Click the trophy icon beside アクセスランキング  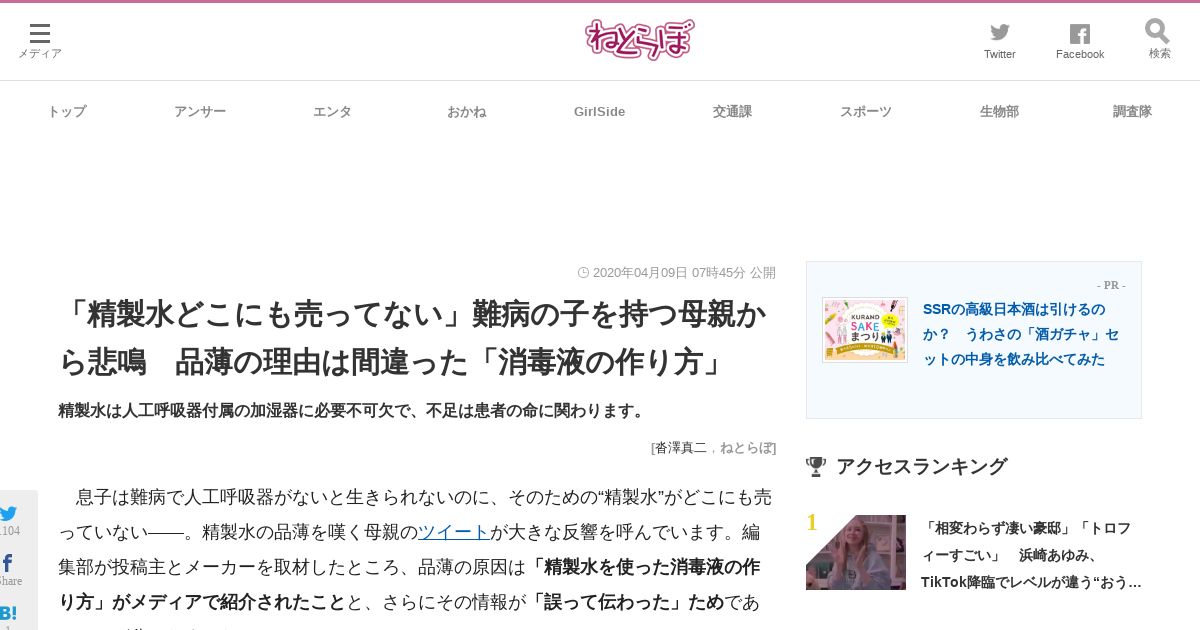tap(816, 466)
